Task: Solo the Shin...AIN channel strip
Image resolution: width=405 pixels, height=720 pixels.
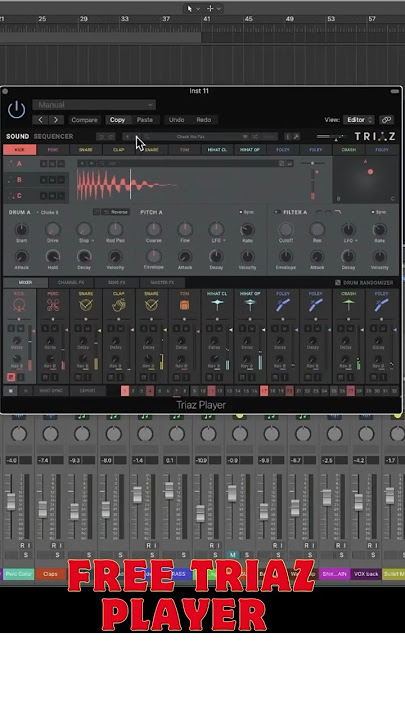Action: [342, 555]
